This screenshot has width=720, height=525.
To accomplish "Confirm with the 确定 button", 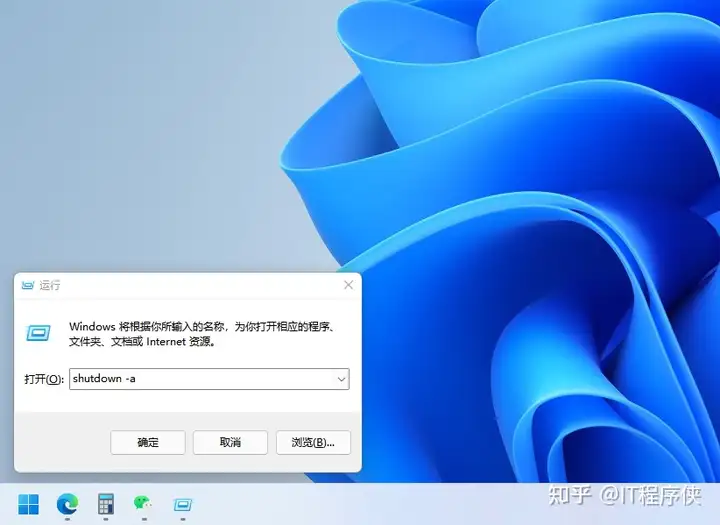I will pos(148,442).
